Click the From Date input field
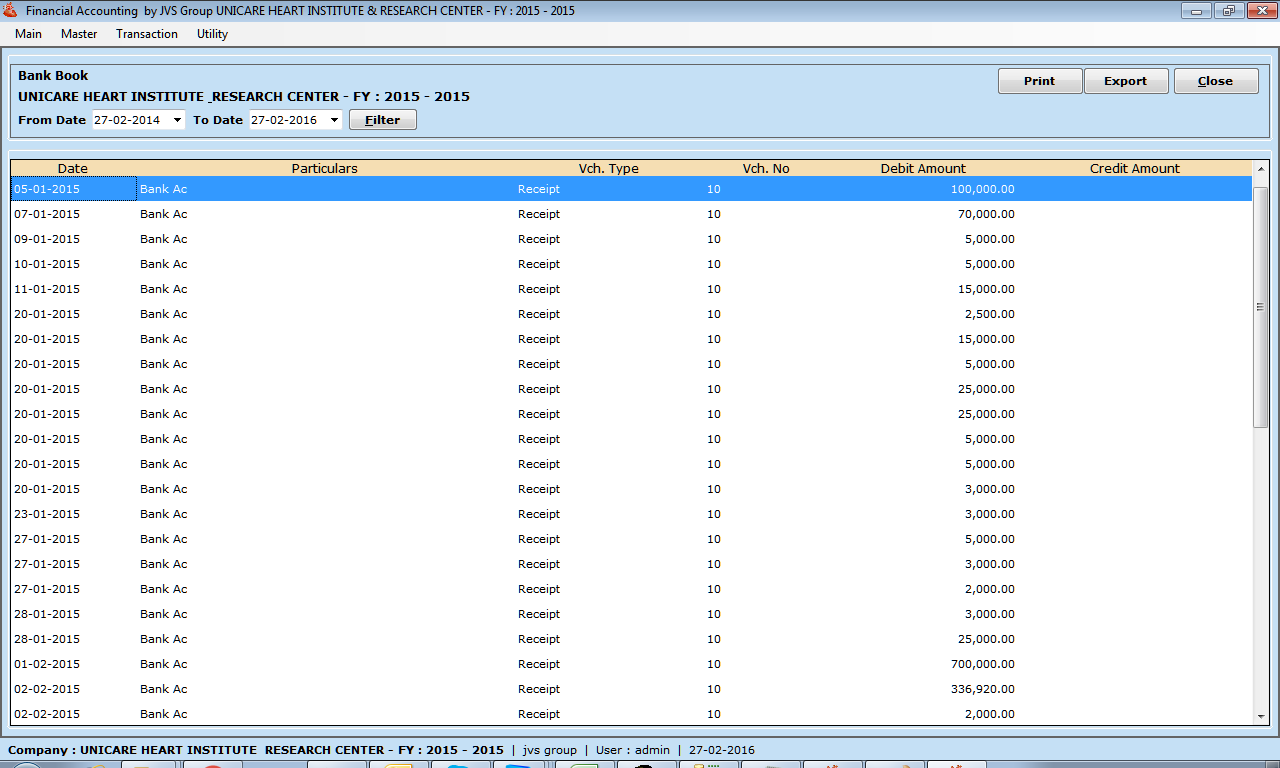The width and height of the screenshot is (1280, 768). pos(130,120)
